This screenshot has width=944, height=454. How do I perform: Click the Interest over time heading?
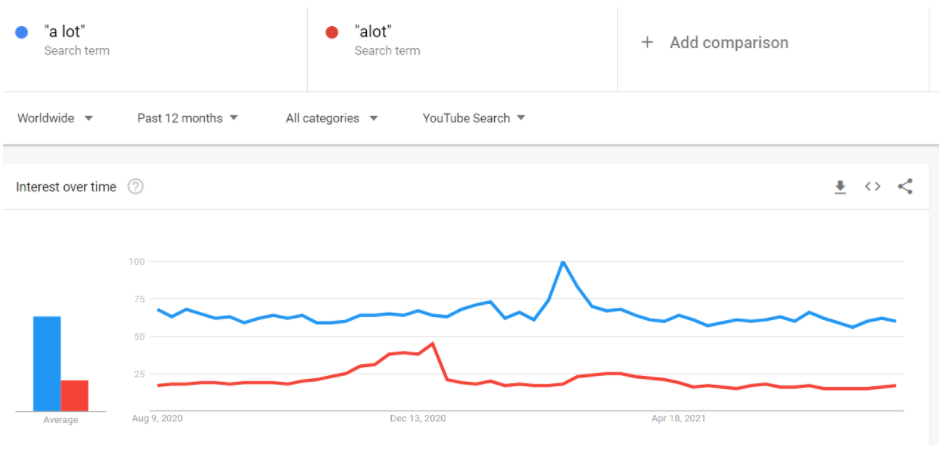coord(66,187)
